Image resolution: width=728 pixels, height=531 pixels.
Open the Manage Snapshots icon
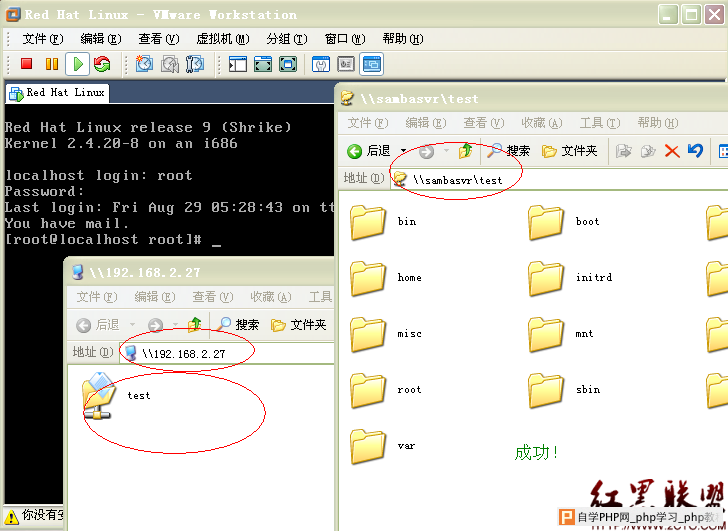(x=195, y=64)
